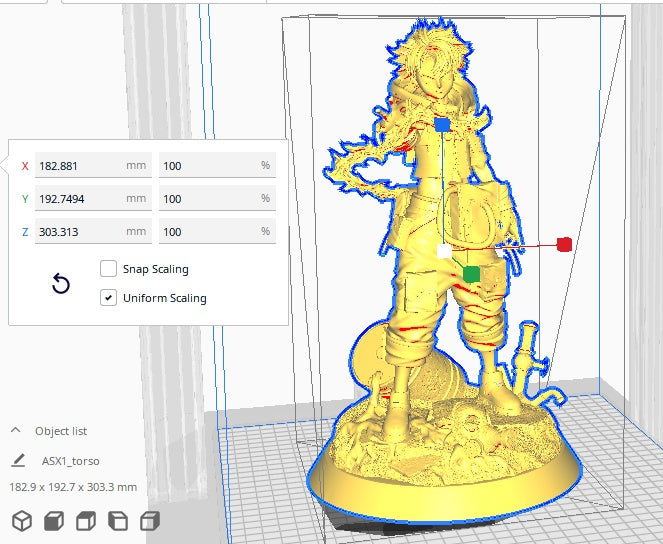Click the X scale percentage field
663x544 pixels.
pos(205,165)
